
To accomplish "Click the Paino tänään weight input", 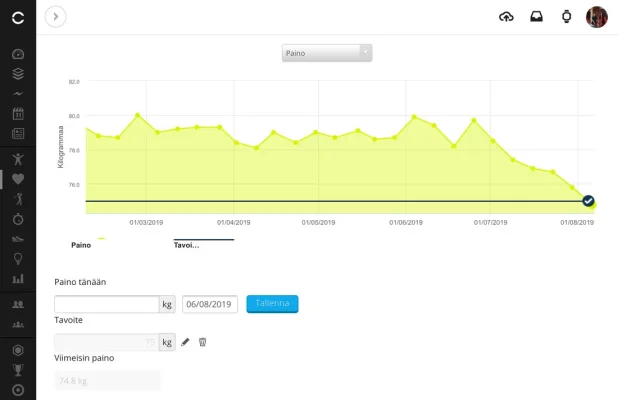I will [106, 304].
